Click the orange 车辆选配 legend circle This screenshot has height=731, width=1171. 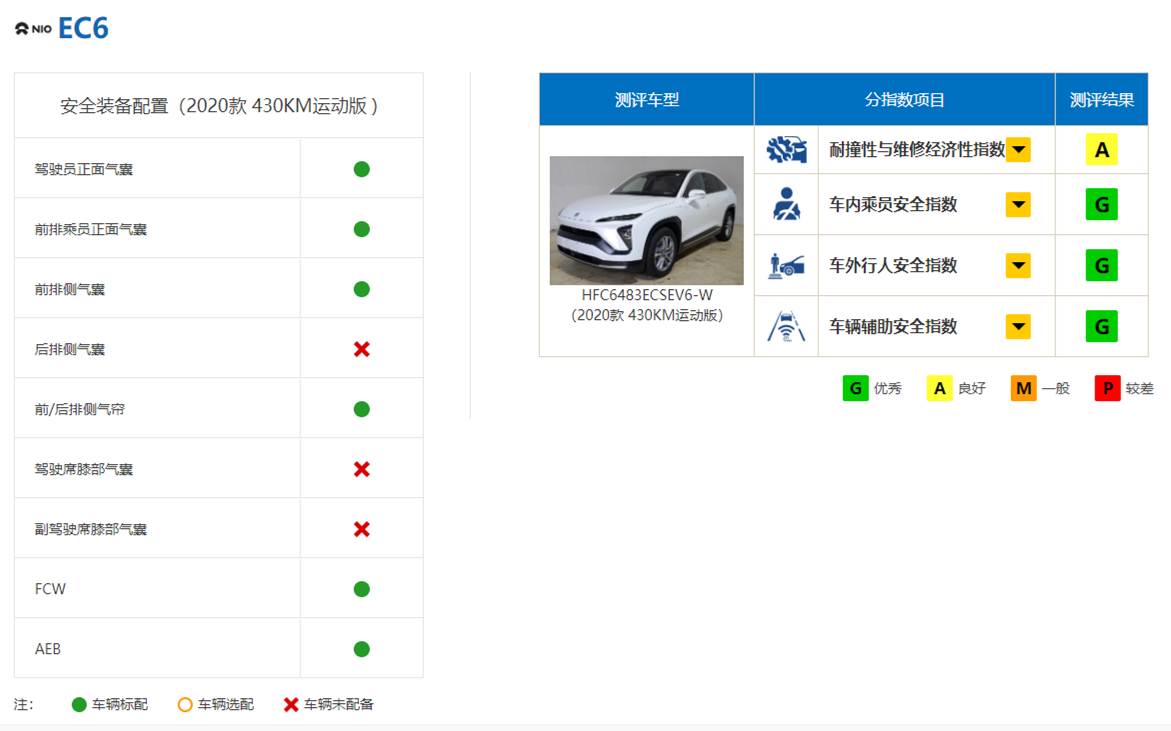tap(185, 705)
